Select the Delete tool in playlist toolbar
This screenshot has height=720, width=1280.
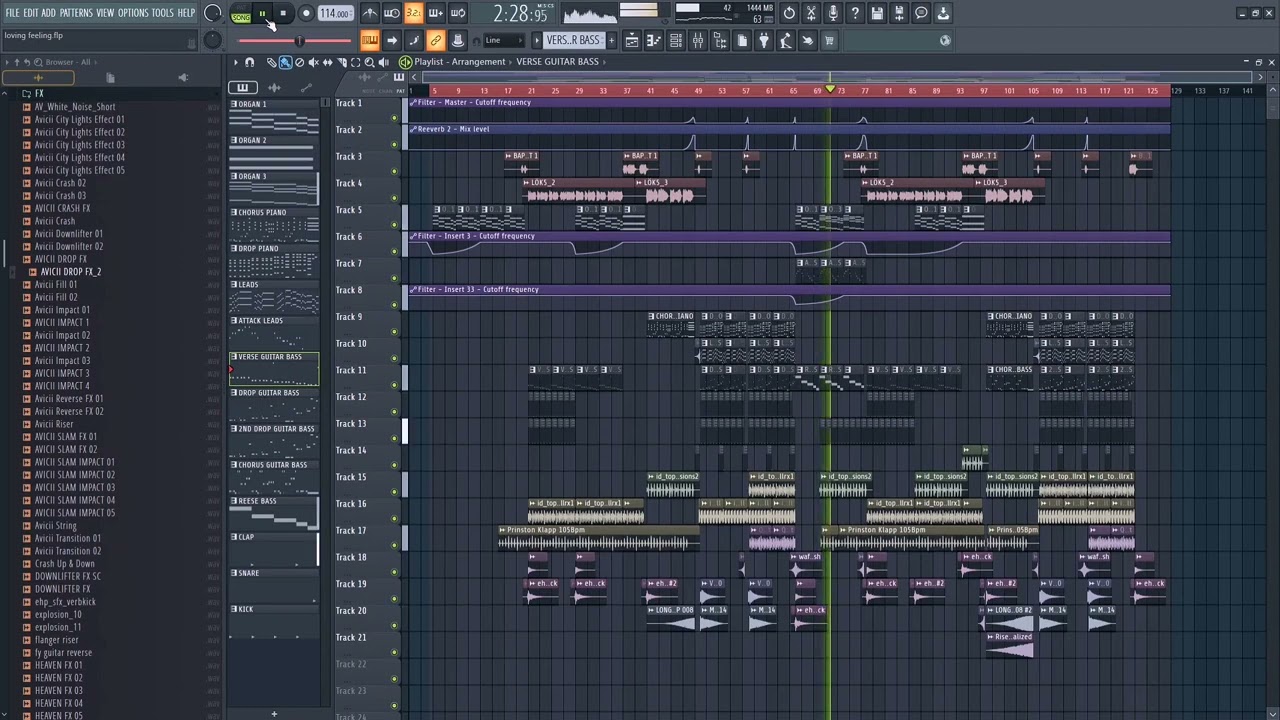(x=300, y=62)
